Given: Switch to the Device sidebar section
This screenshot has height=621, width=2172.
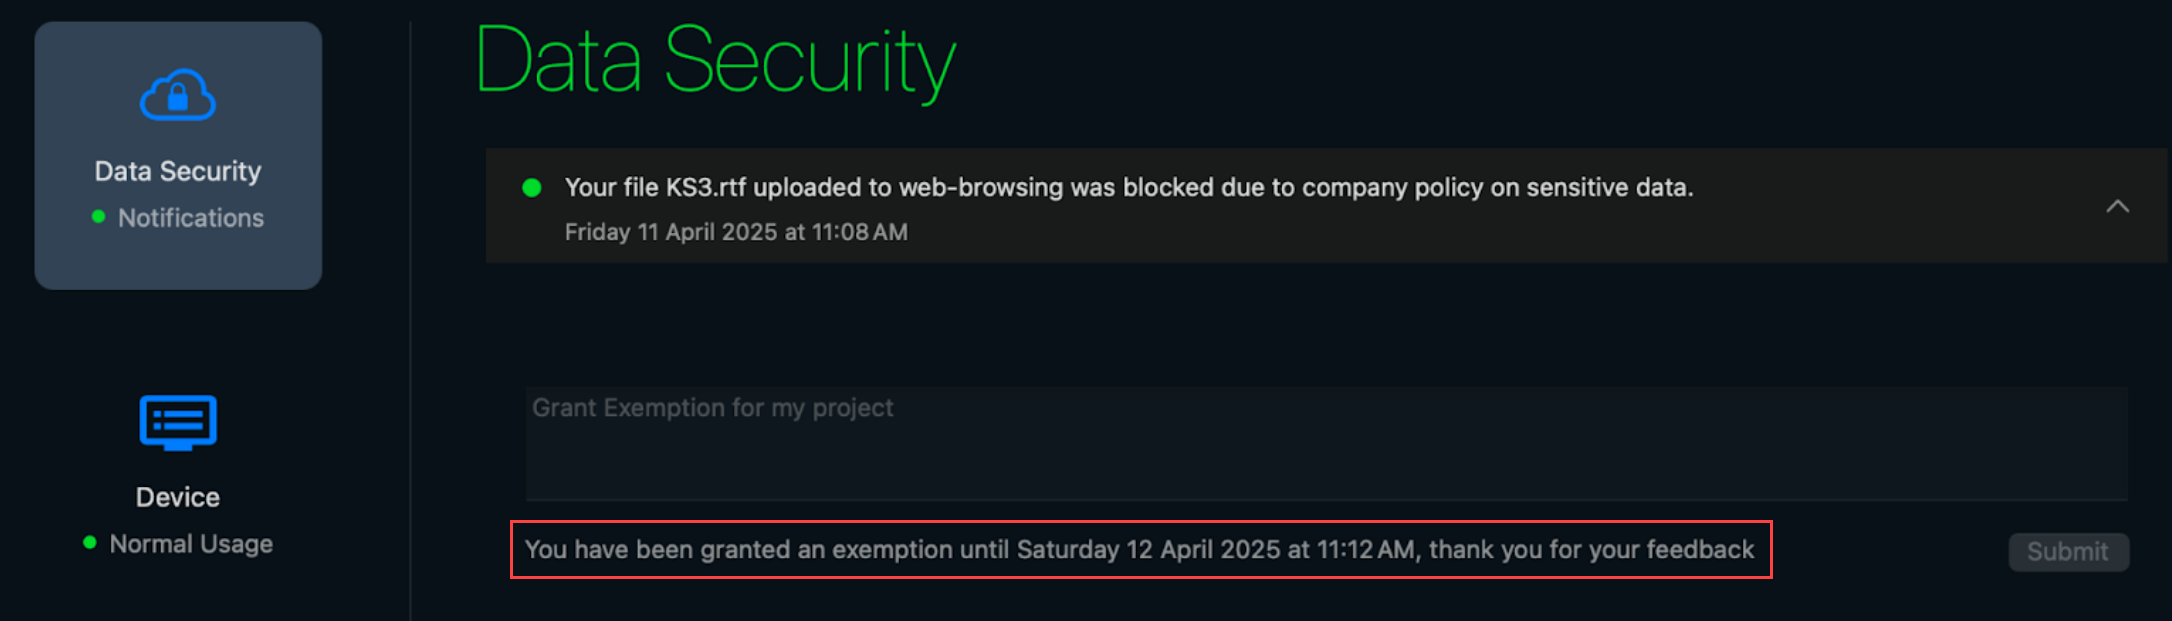Looking at the screenshot, I should [x=178, y=497].
